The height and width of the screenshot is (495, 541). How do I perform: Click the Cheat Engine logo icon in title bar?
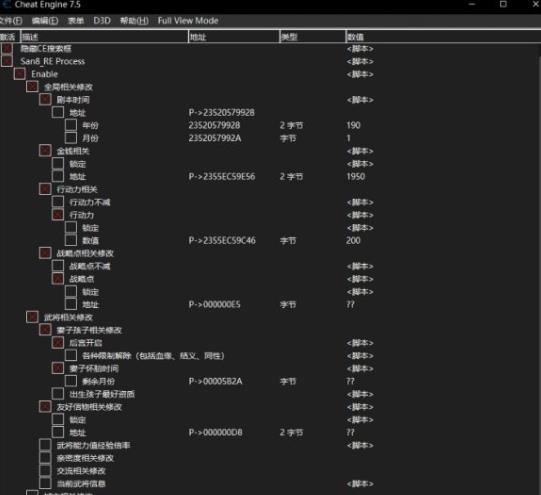point(6,4)
